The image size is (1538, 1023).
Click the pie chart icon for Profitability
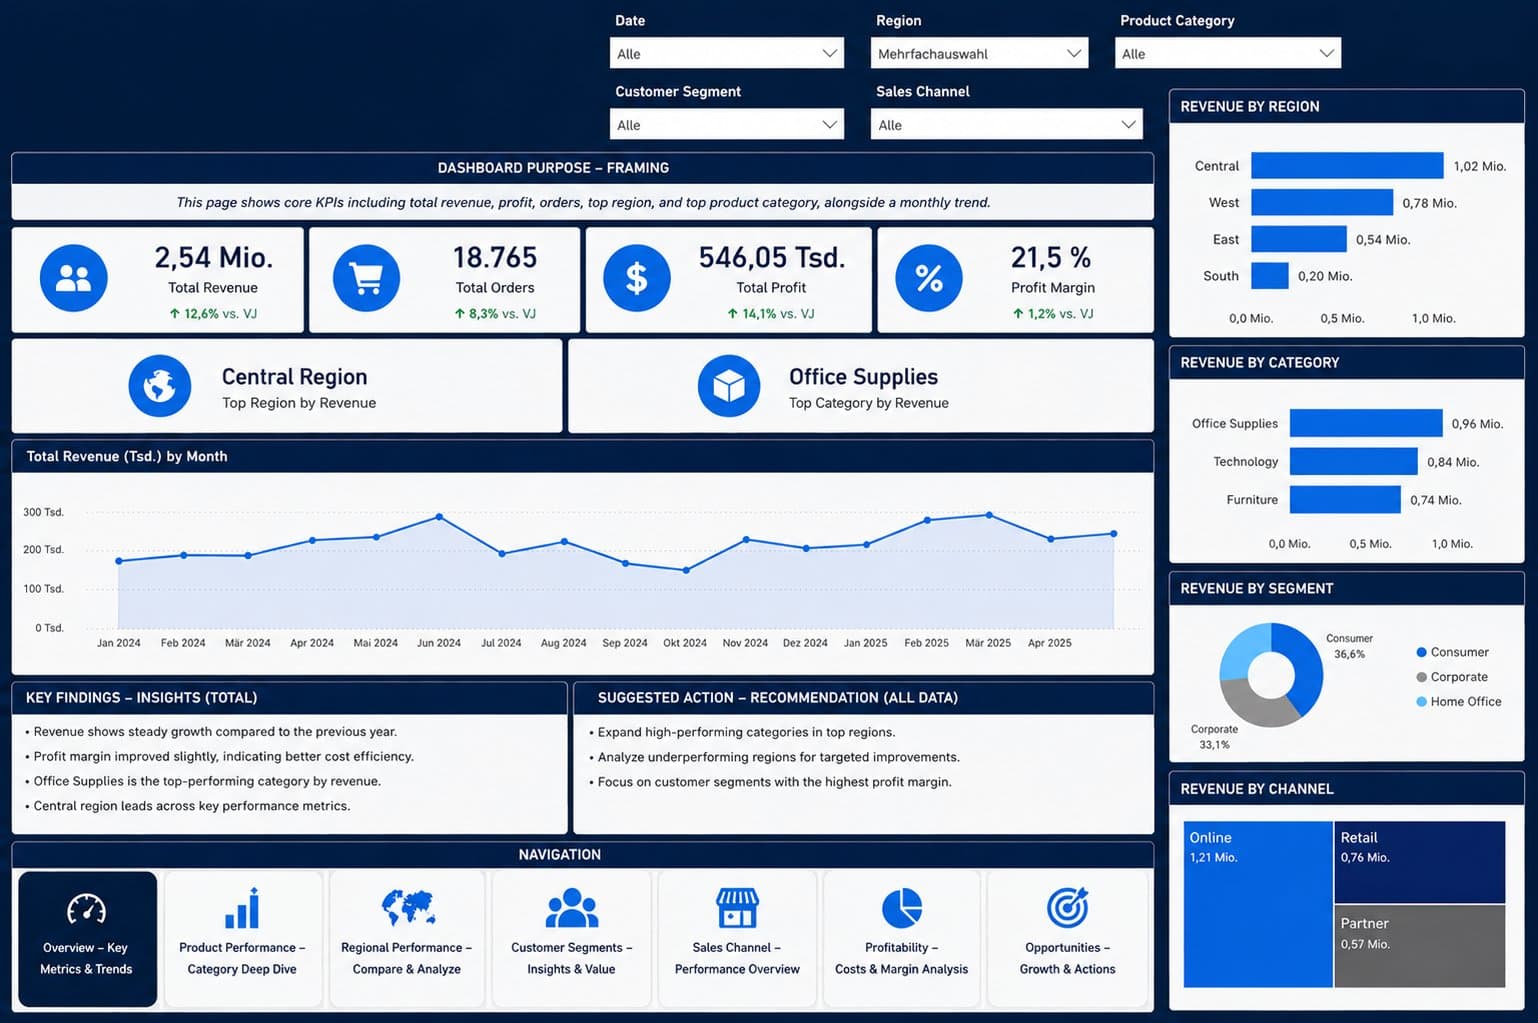[x=902, y=908]
